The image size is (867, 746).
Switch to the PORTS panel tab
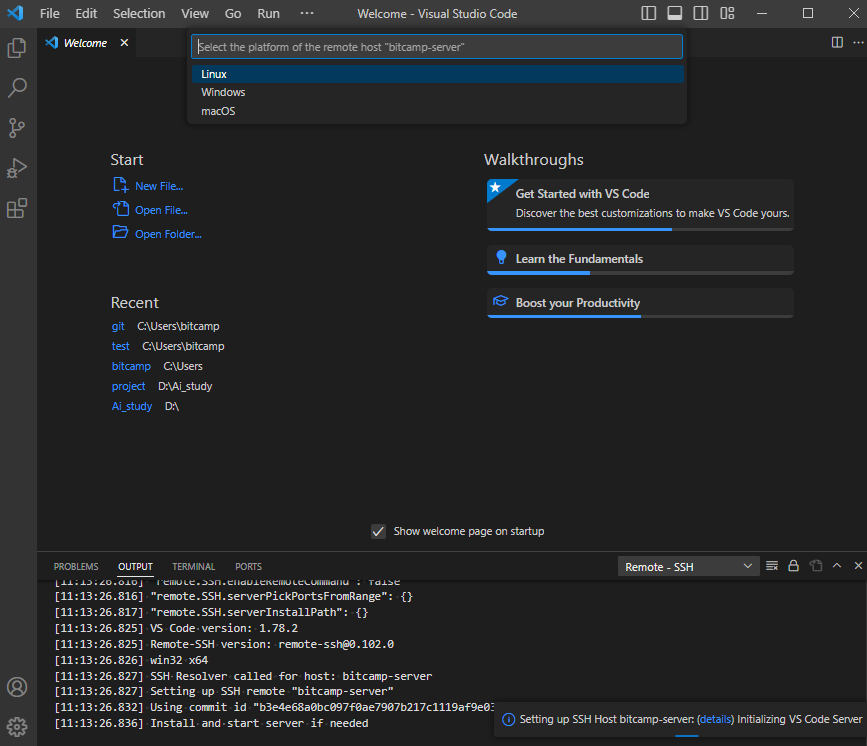coord(248,567)
